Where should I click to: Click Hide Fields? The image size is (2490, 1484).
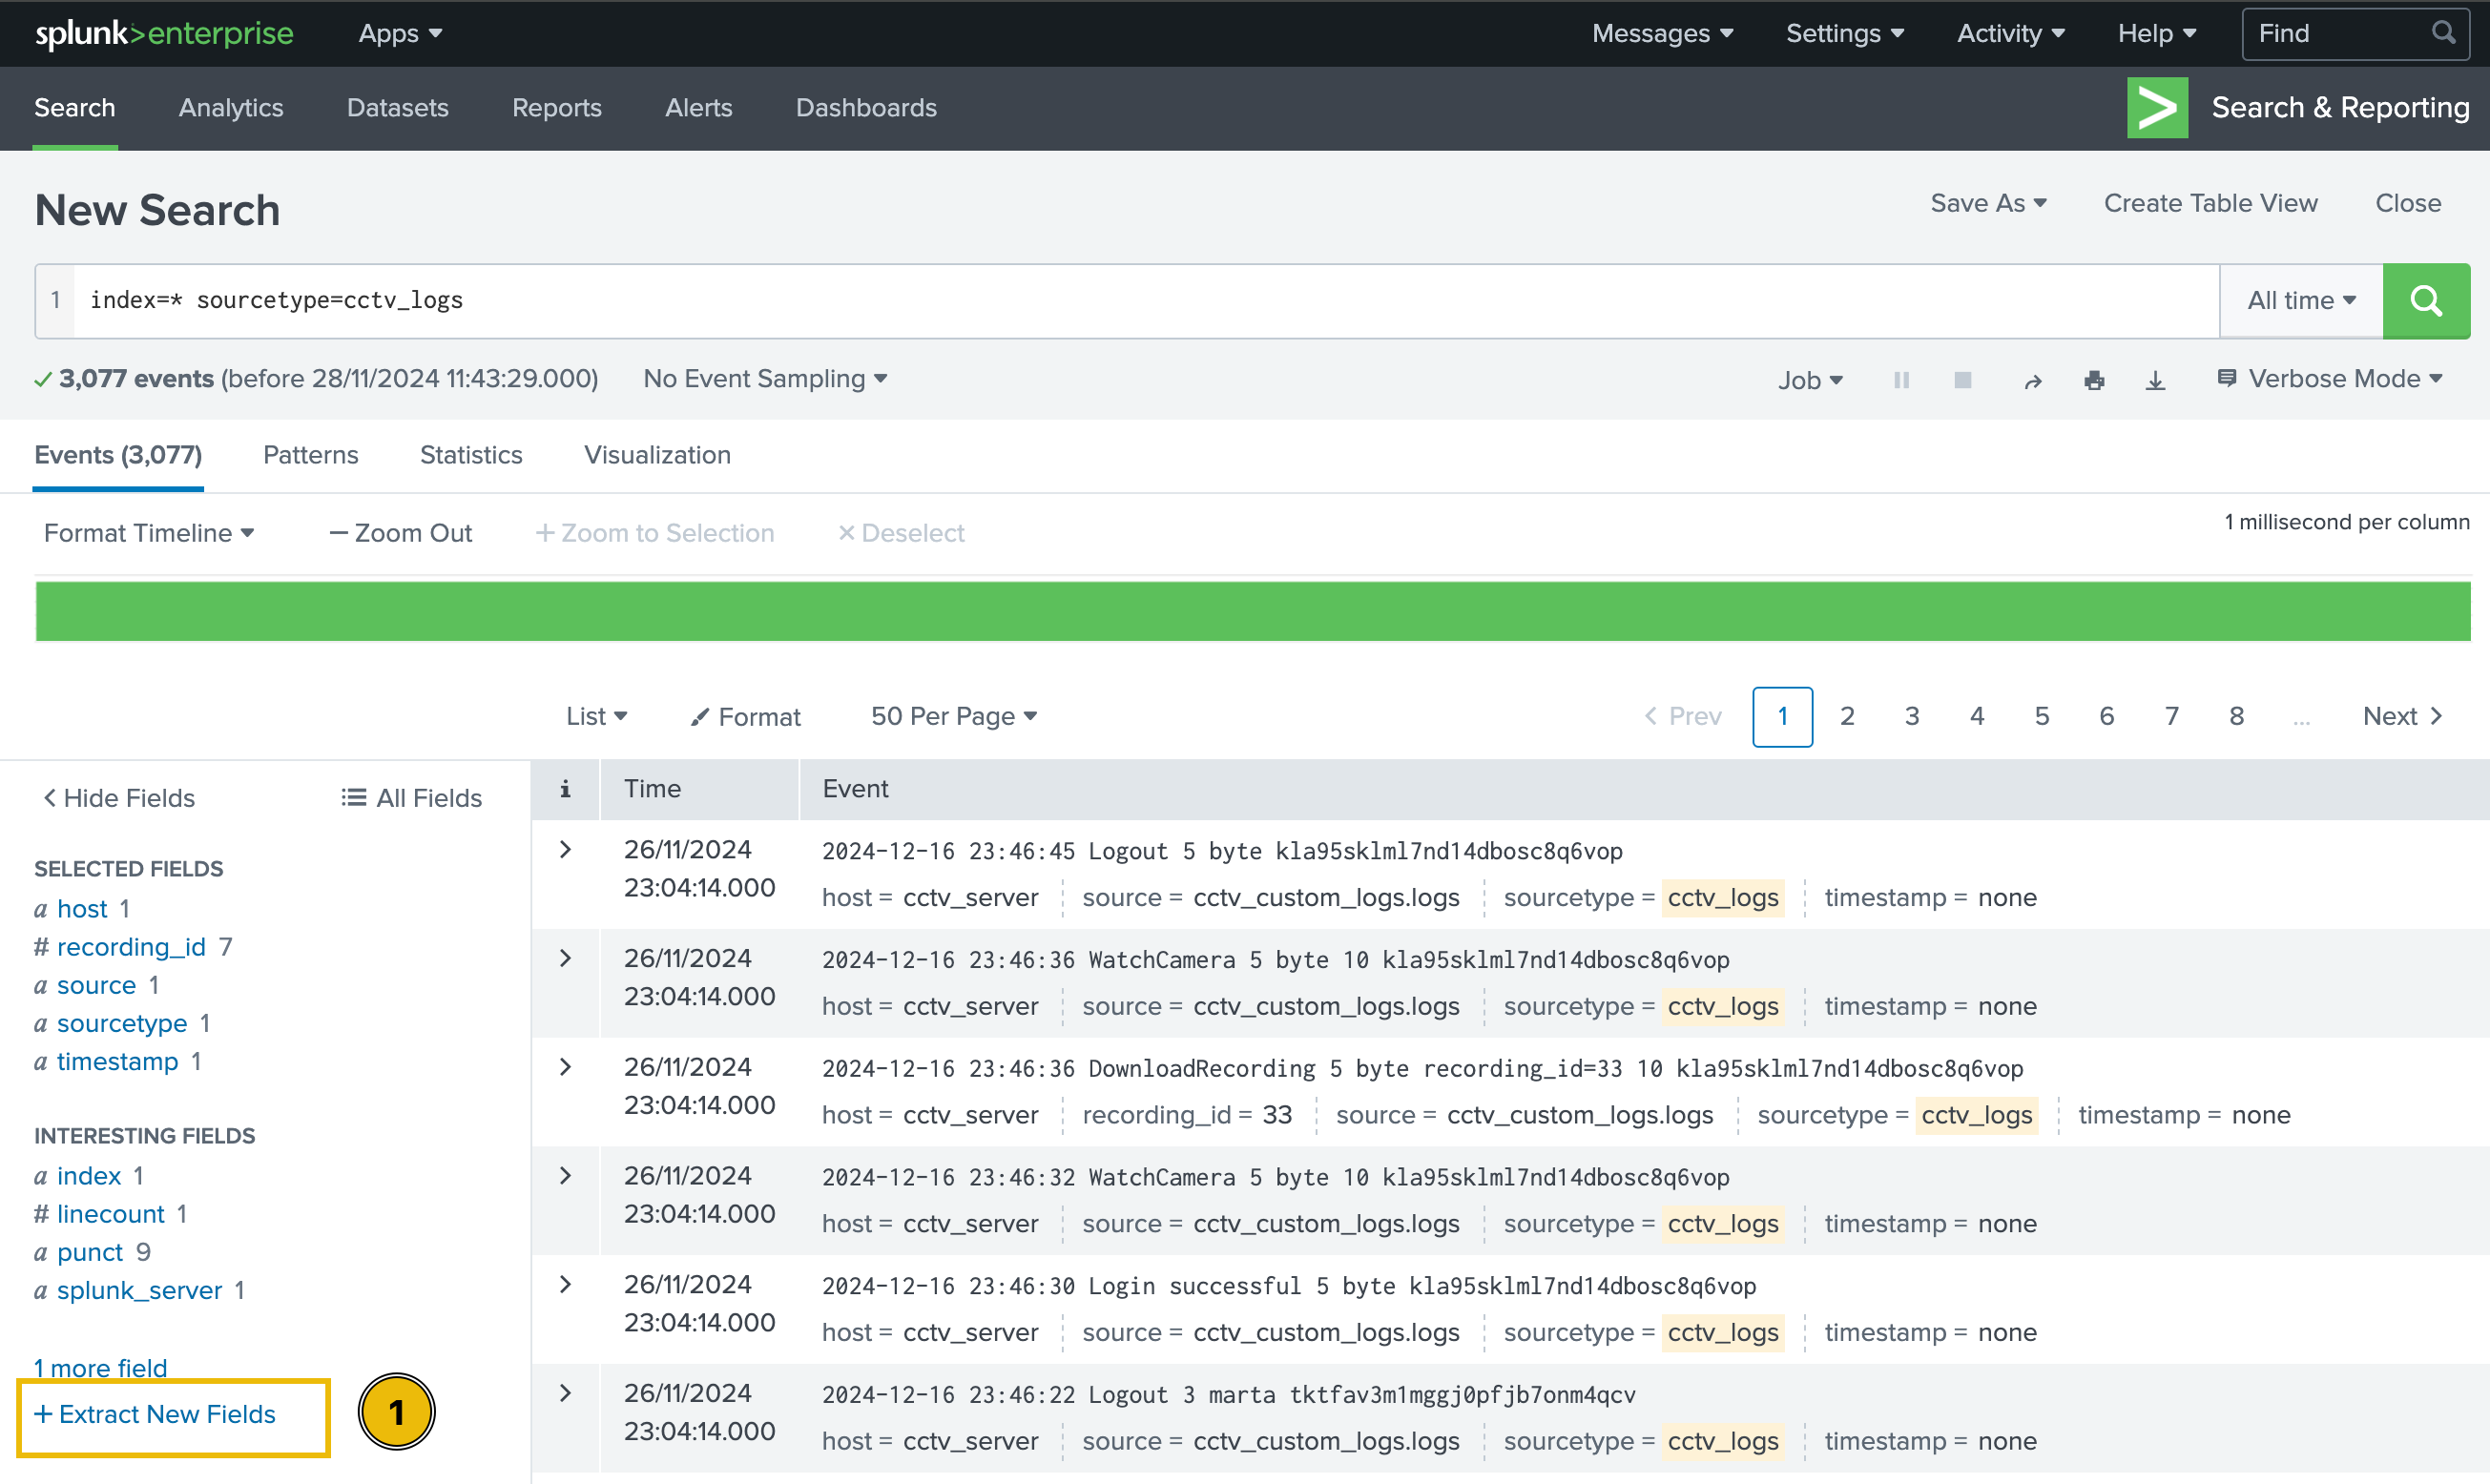pos(119,798)
